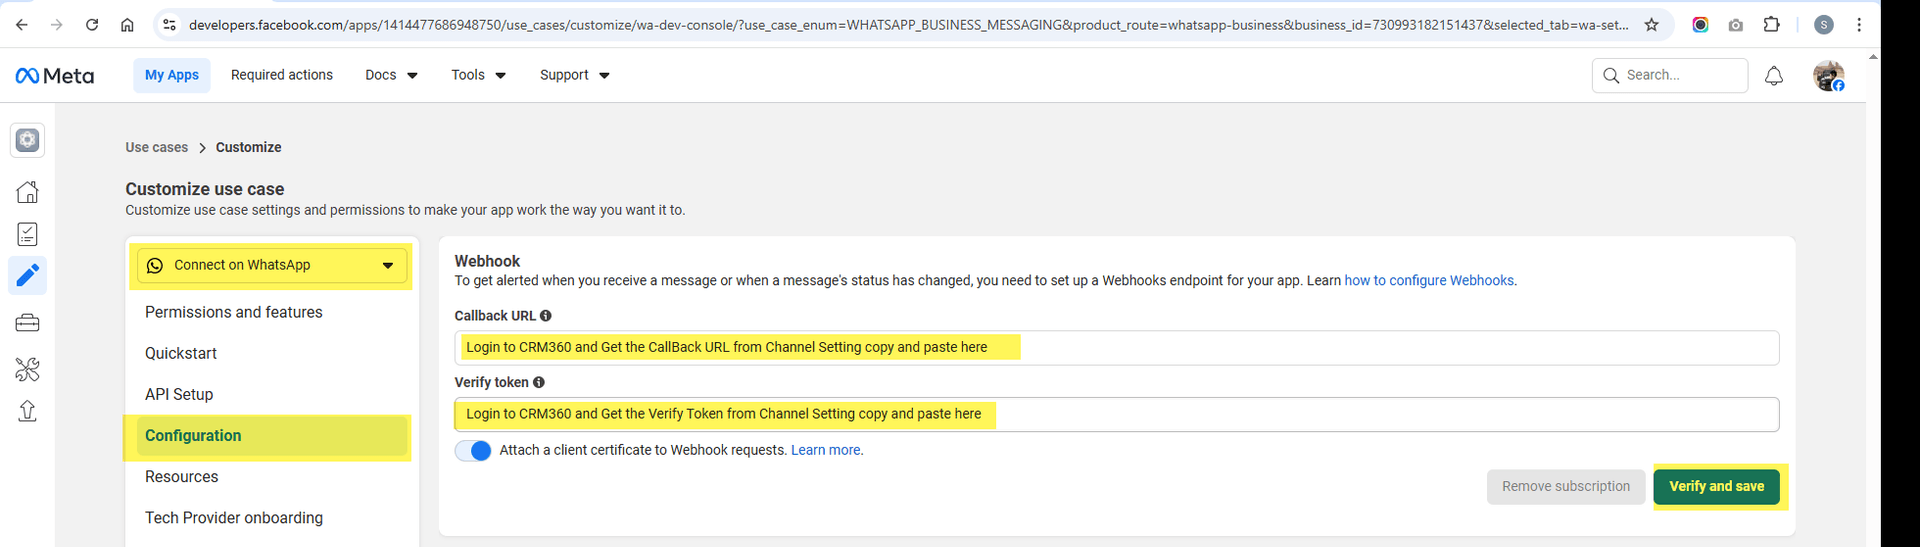The width and height of the screenshot is (1920, 547).
Task: Click the Webhook section heading
Action: [x=488, y=262]
